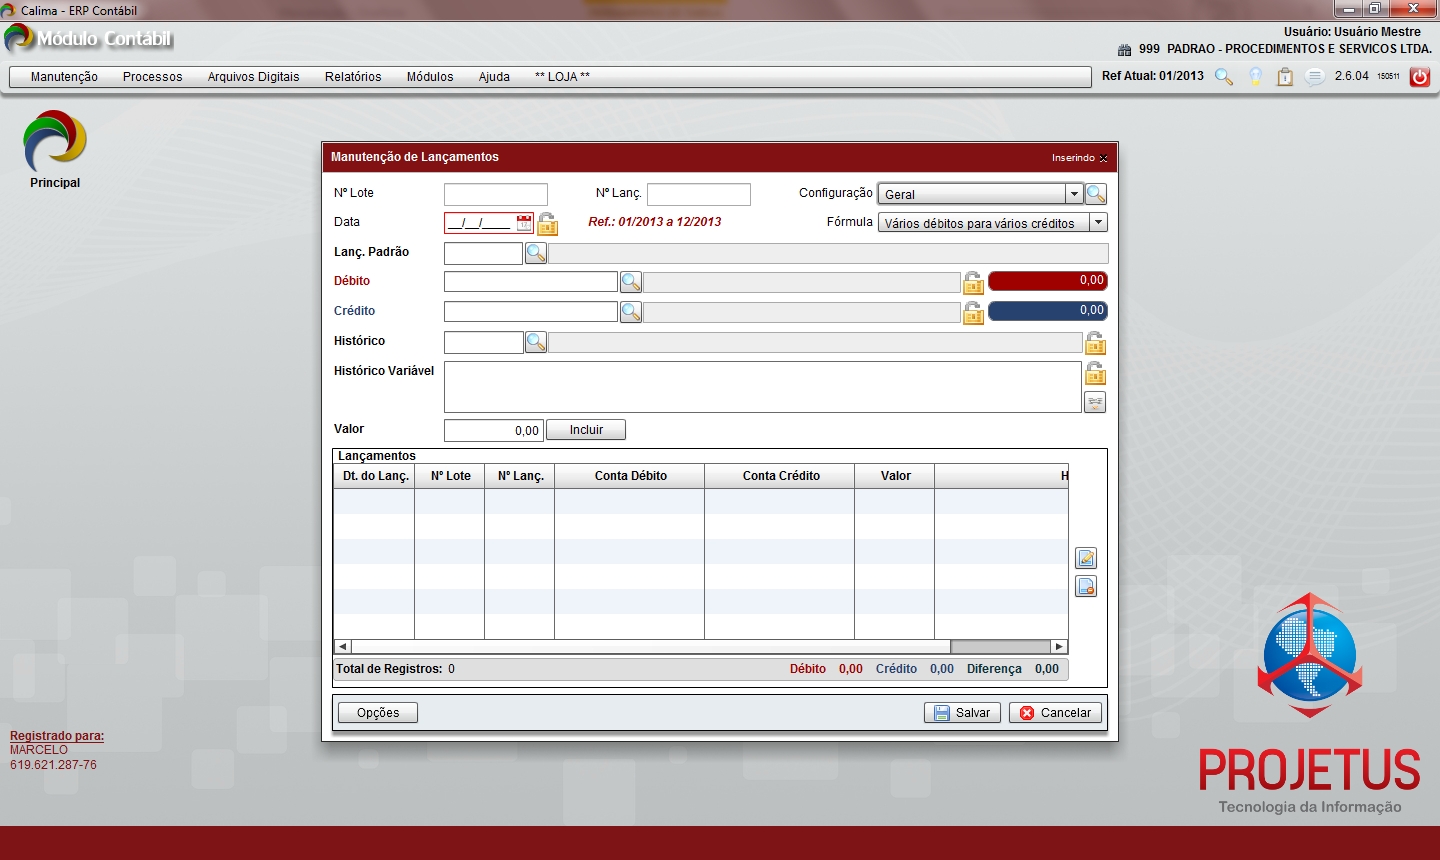
Task: Open the speech bubble messages icon
Action: click(1315, 77)
